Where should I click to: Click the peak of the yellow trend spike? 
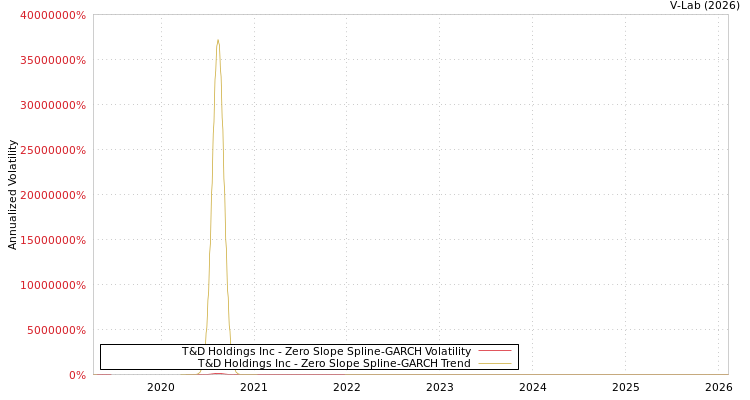click(218, 40)
